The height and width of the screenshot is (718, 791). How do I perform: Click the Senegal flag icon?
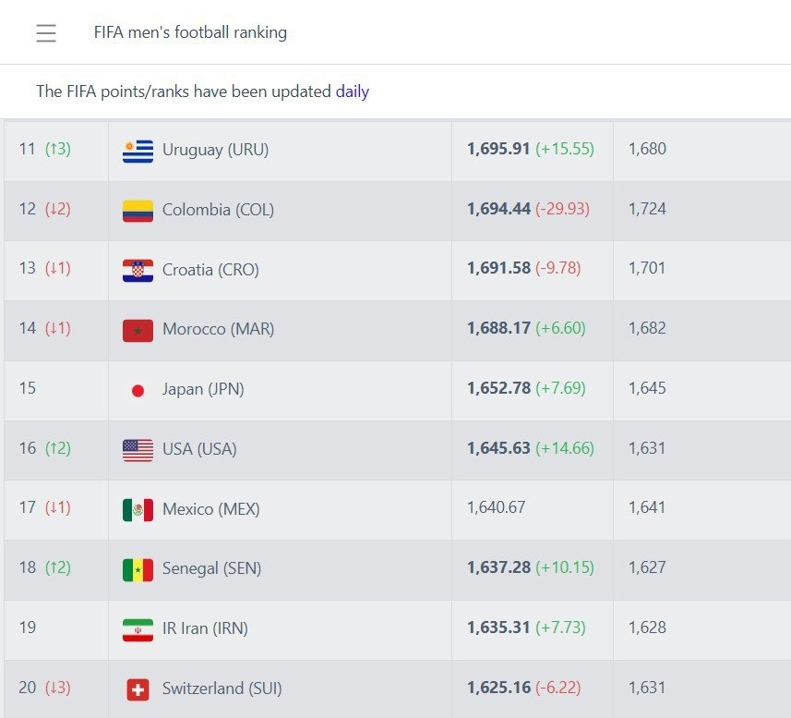point(138,570)
